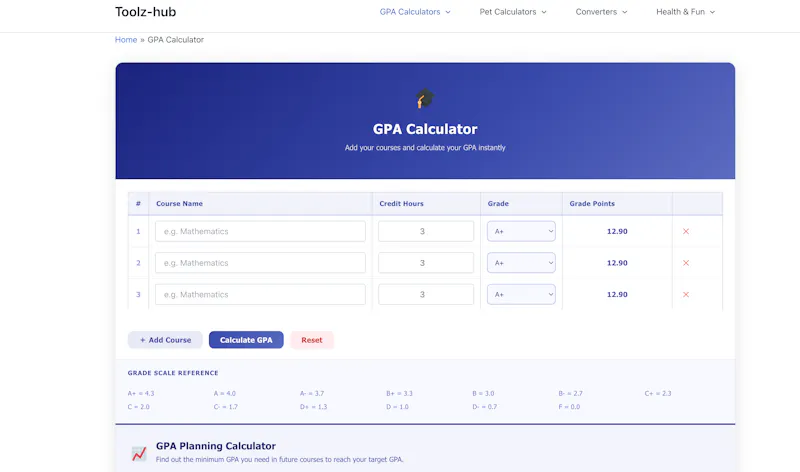Screen dimensions: 800x472
Task: Click 'B- = 2.7' scale entry
Action: (x=570, y=393)
